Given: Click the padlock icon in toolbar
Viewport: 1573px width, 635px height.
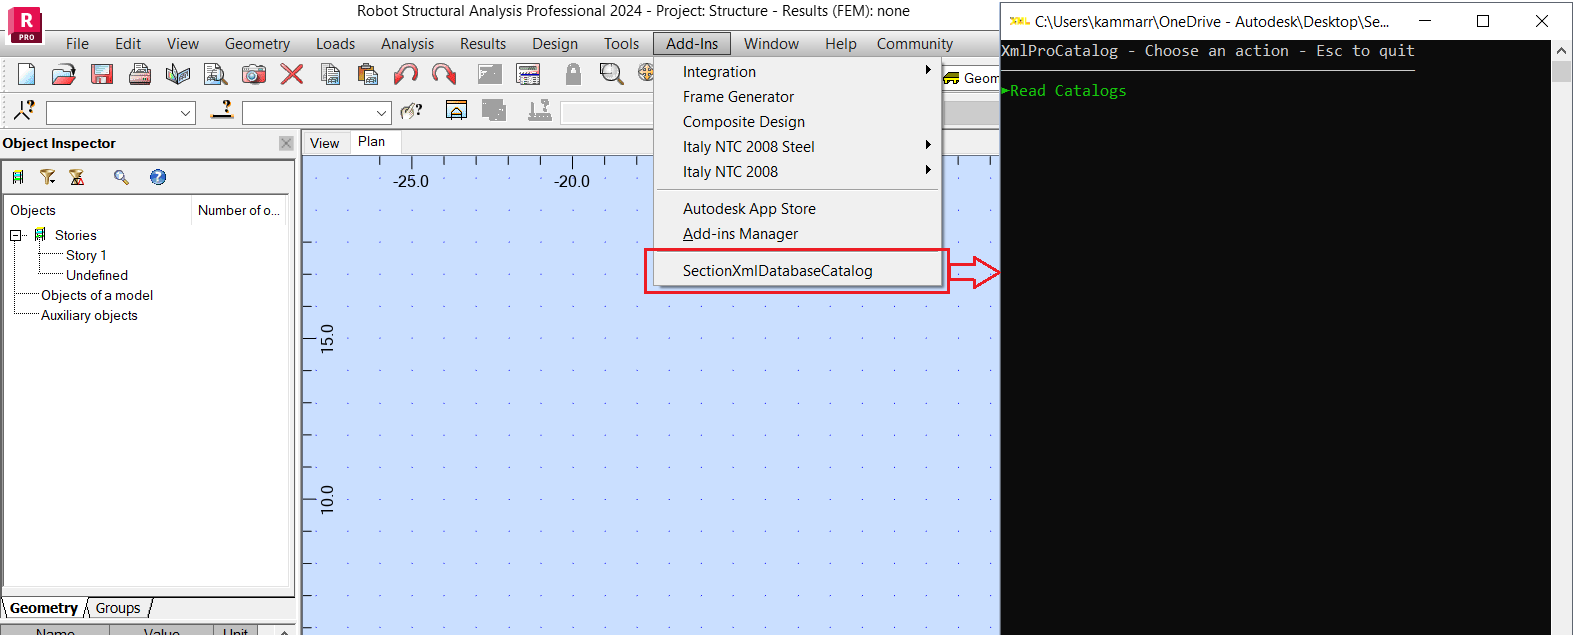Looking at the screenshot, I should coord(573,73).
